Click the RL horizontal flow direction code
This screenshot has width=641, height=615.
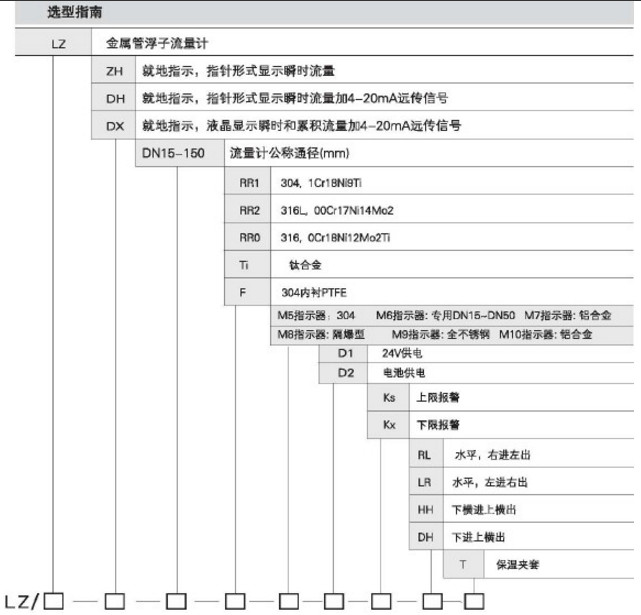(x=424, y=454)
